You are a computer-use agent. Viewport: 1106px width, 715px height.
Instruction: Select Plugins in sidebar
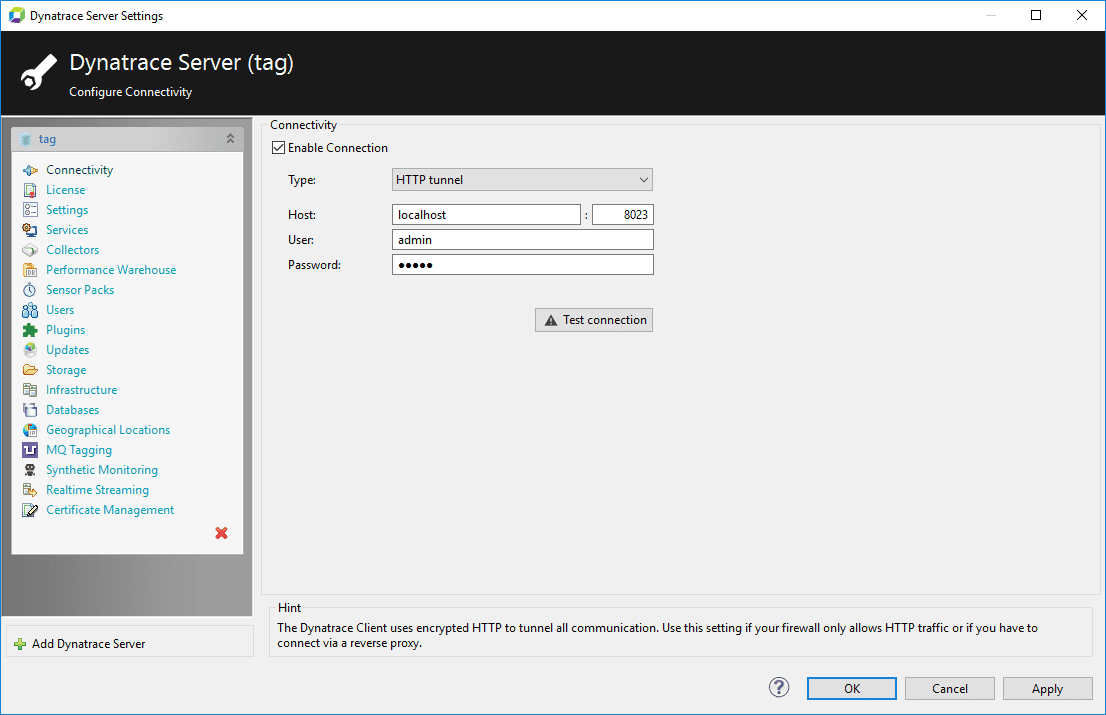click(x=66, y=330)
